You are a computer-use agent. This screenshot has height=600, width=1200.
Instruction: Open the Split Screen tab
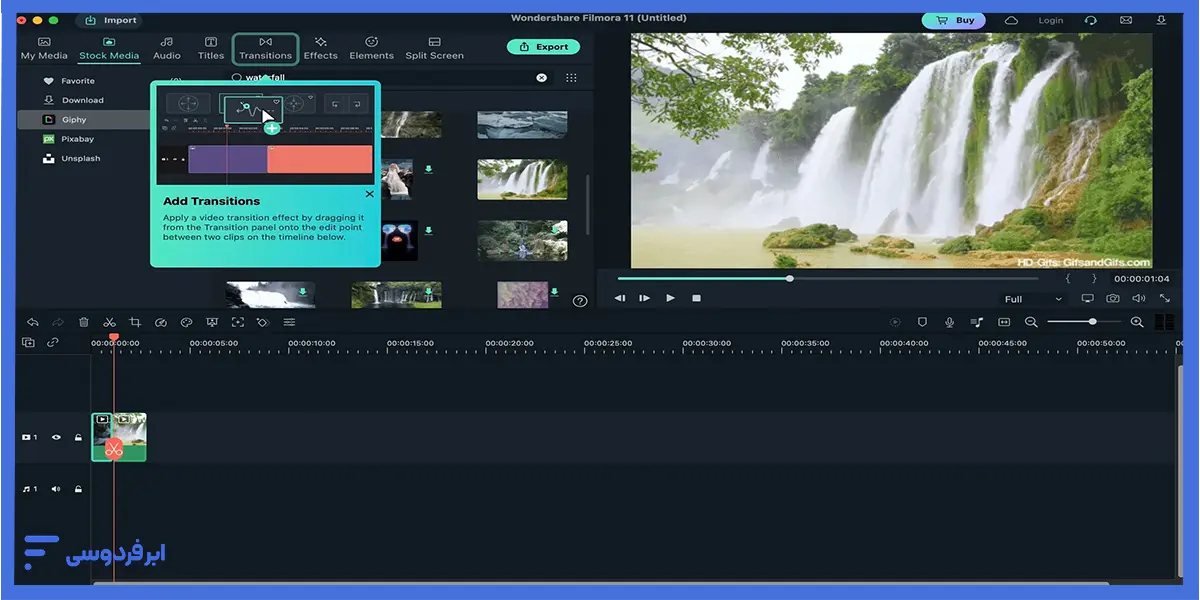pos(434,48)
